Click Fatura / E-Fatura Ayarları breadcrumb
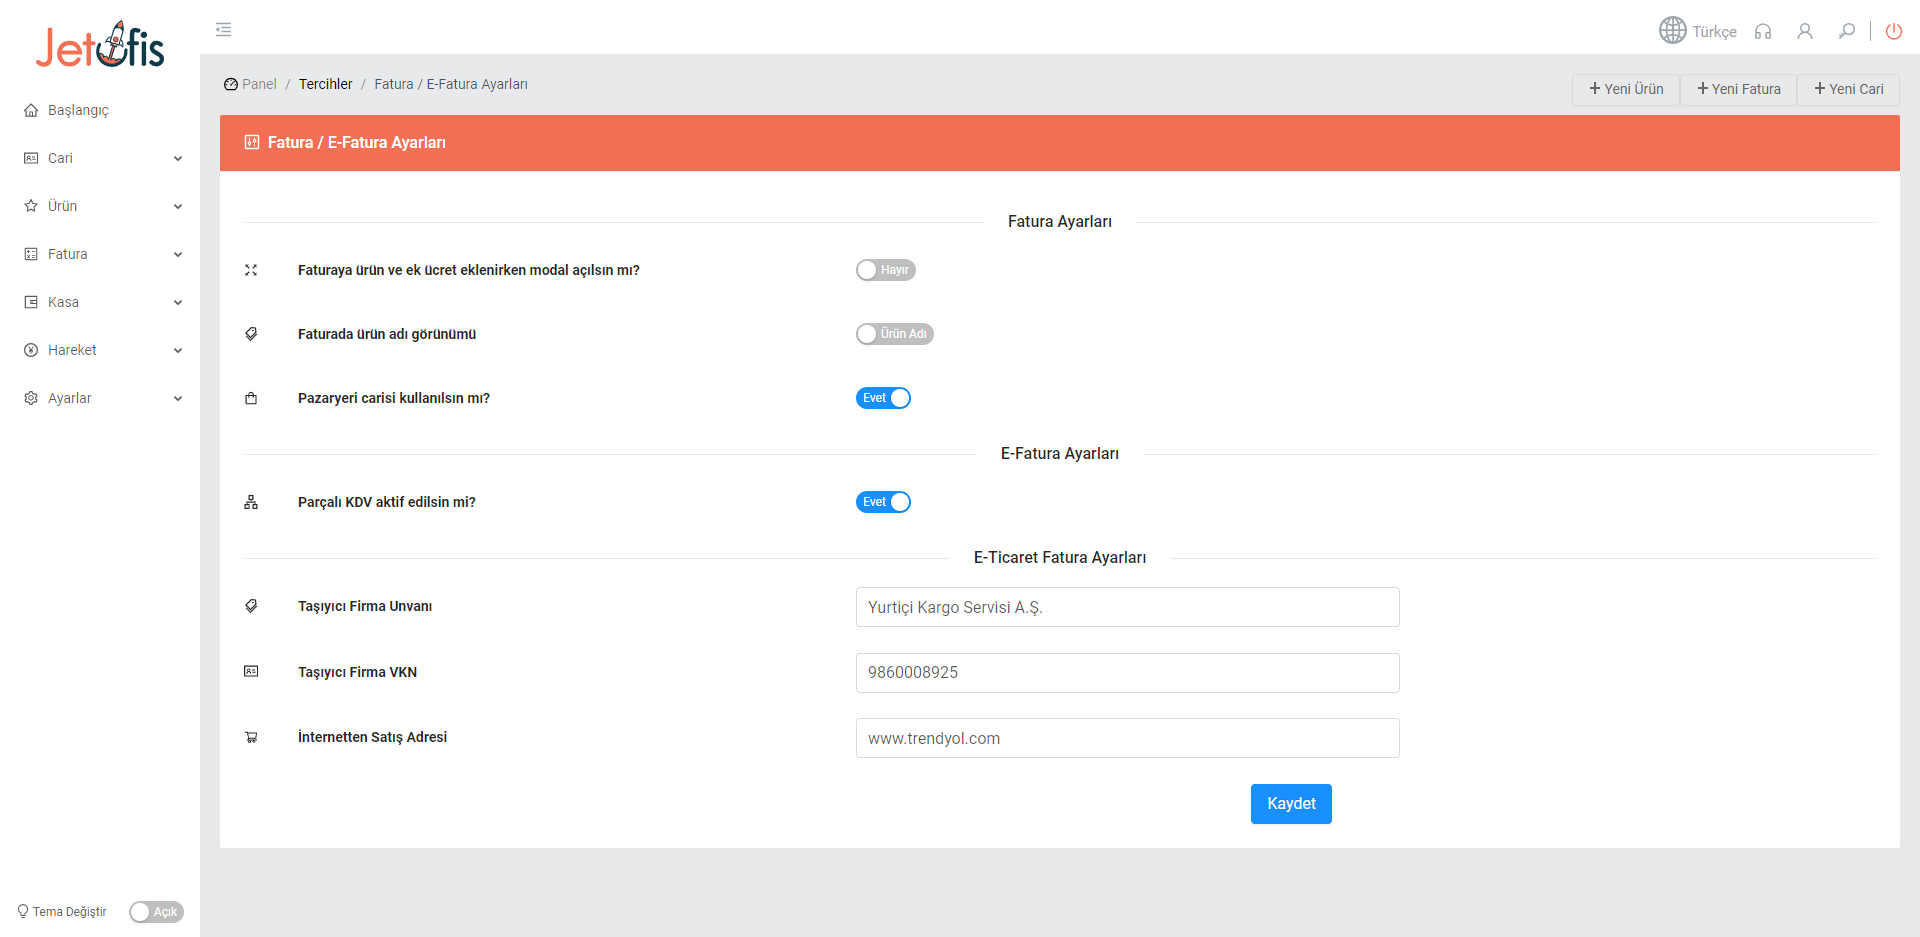Viewport: 1920px width, 937px height. (451, 84)
